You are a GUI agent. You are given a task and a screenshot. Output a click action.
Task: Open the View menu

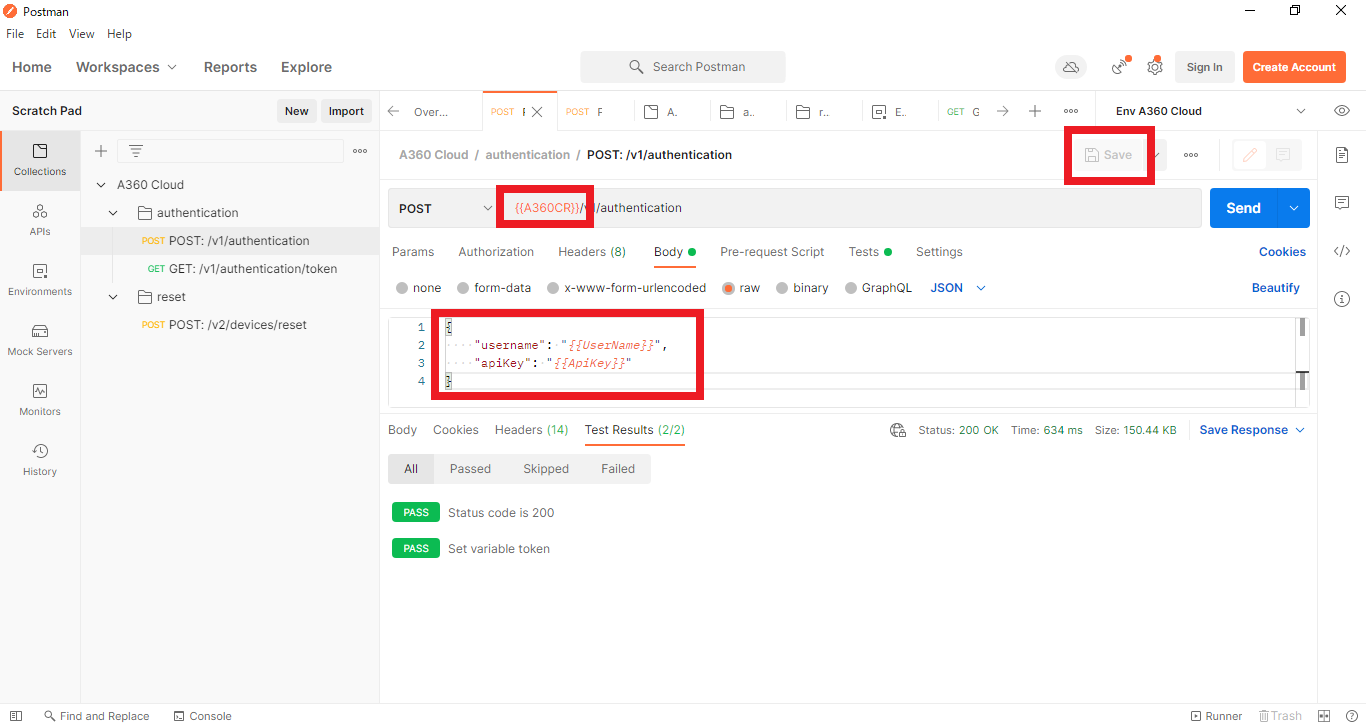(82, 34)
